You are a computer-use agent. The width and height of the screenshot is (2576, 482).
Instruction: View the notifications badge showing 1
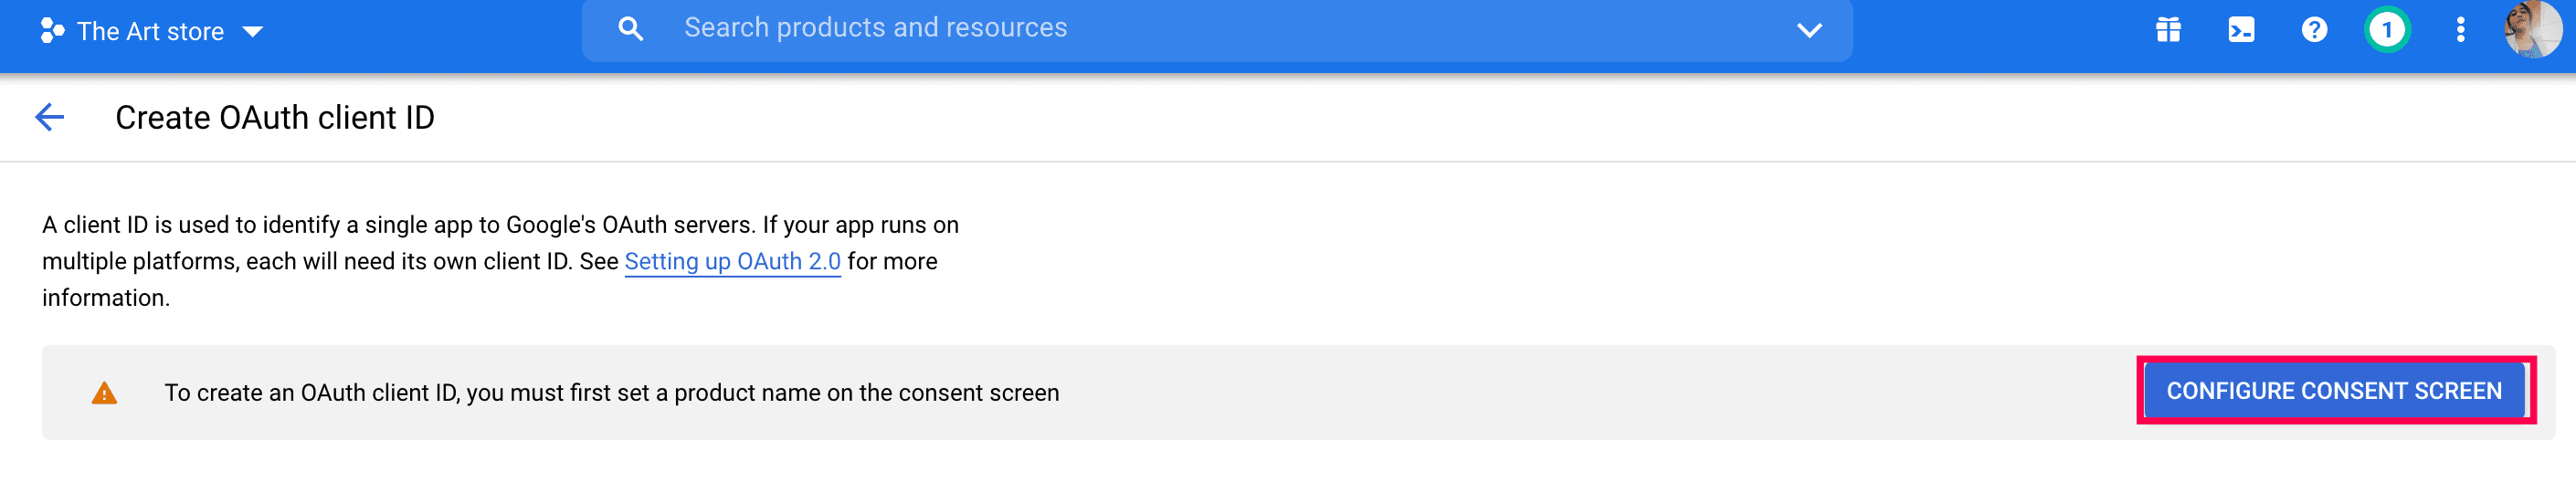2387,30
